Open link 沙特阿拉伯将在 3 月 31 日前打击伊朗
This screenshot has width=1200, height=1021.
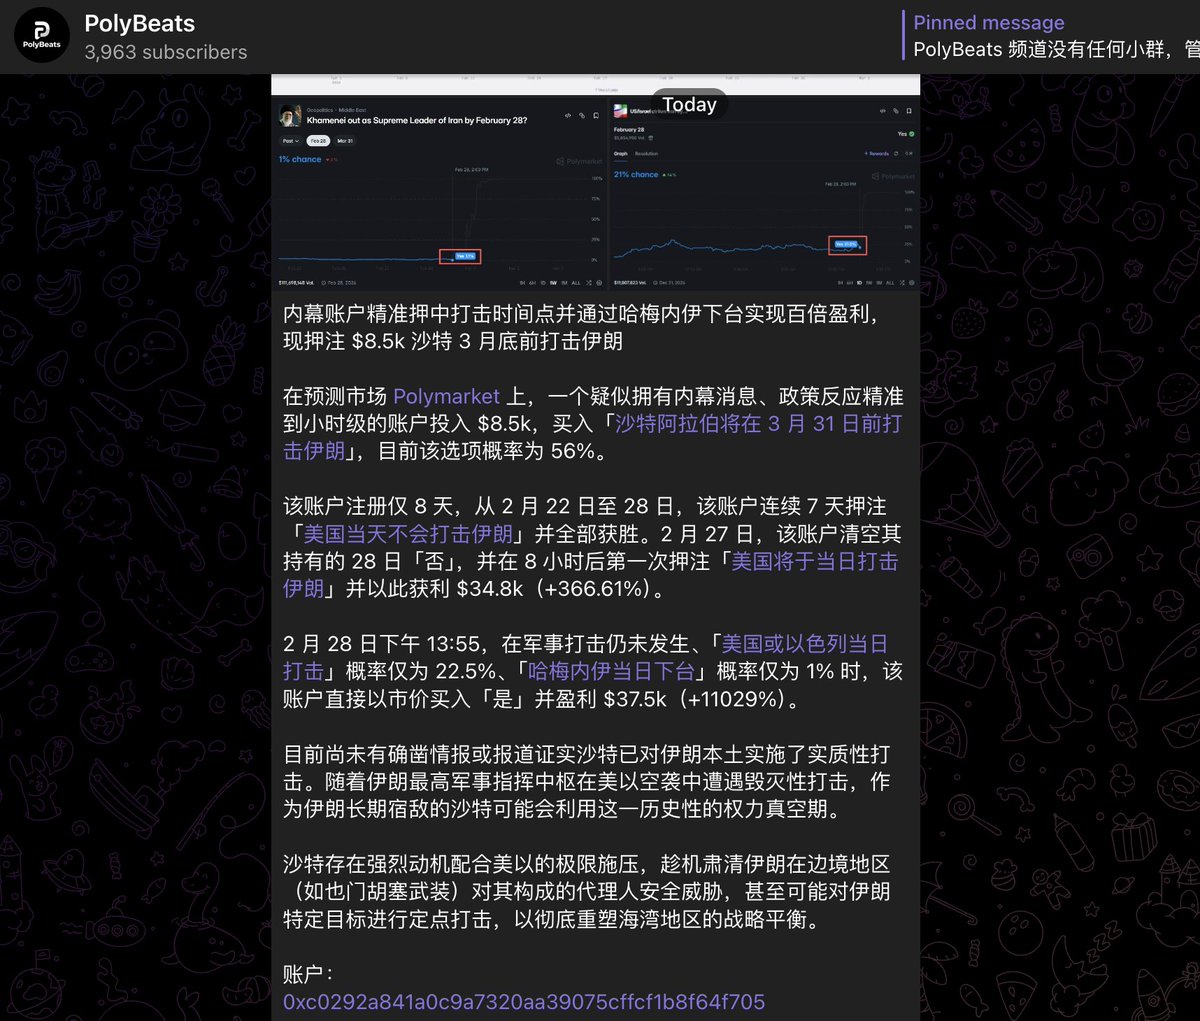[x=592, y=437]
